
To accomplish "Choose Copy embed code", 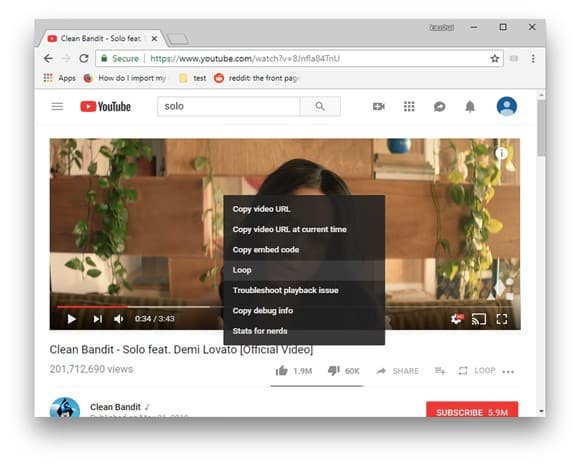I will coord(304,250).
